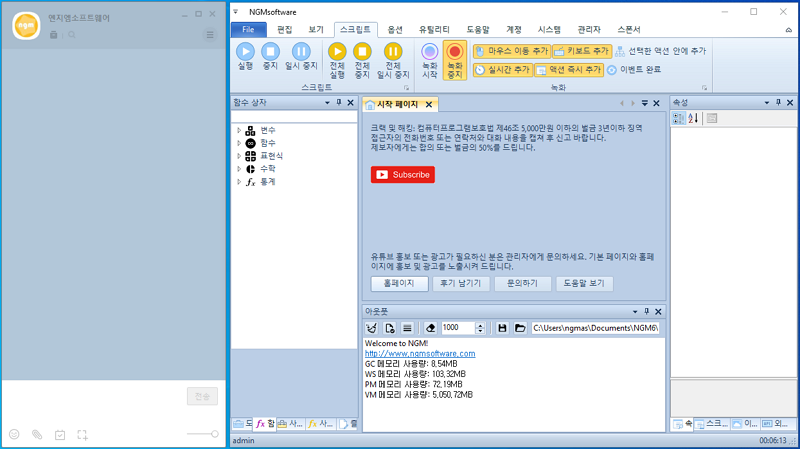Image resolution: width=800 pixels, height=449 pixels.
Task: Click the 함수 상자 search input field
Action: [x=294, y=117]
